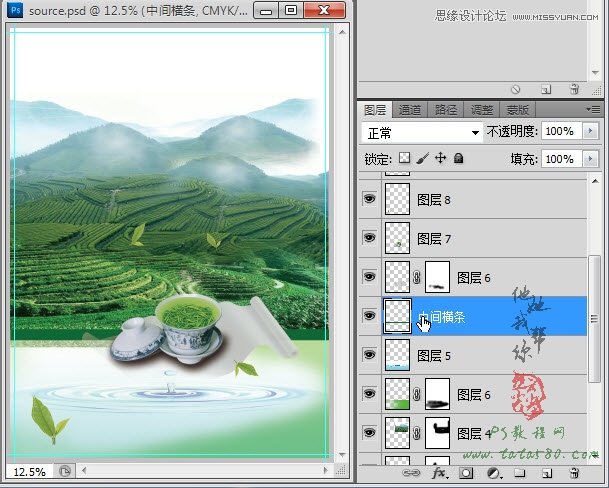Click right arrow of document horizontal scrollbar
This screenshot has height=488, width=609.
click(326, 471)
